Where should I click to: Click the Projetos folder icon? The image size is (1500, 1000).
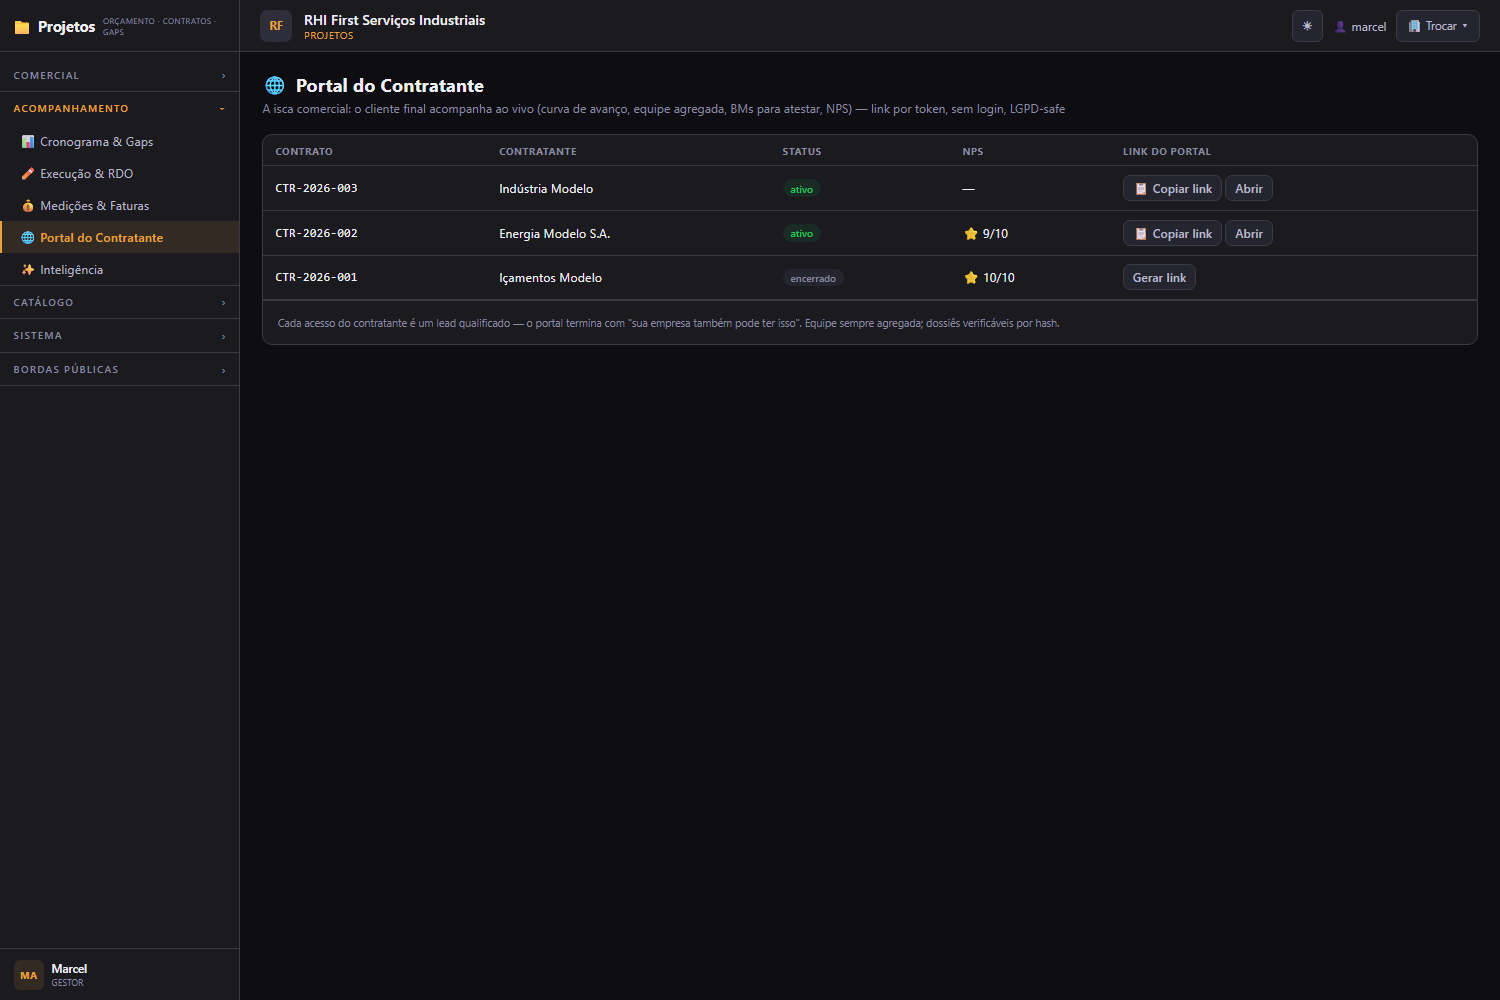point(21,27)
